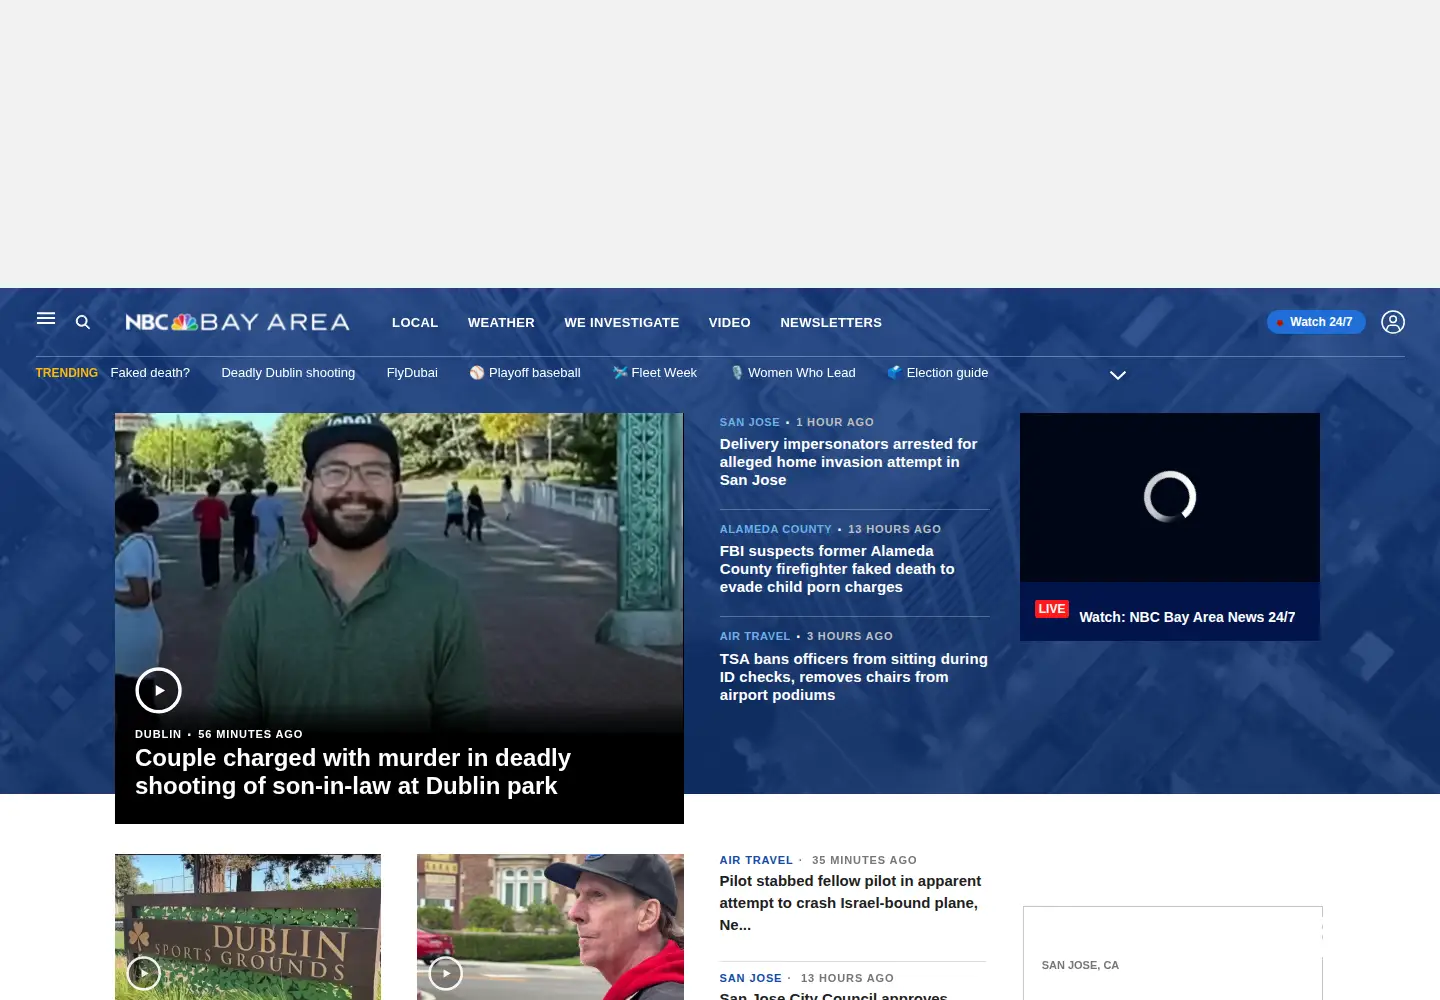Open trending topic Women Who Lead
The width and height of the screenshot is (1440, 1000).
793,373
